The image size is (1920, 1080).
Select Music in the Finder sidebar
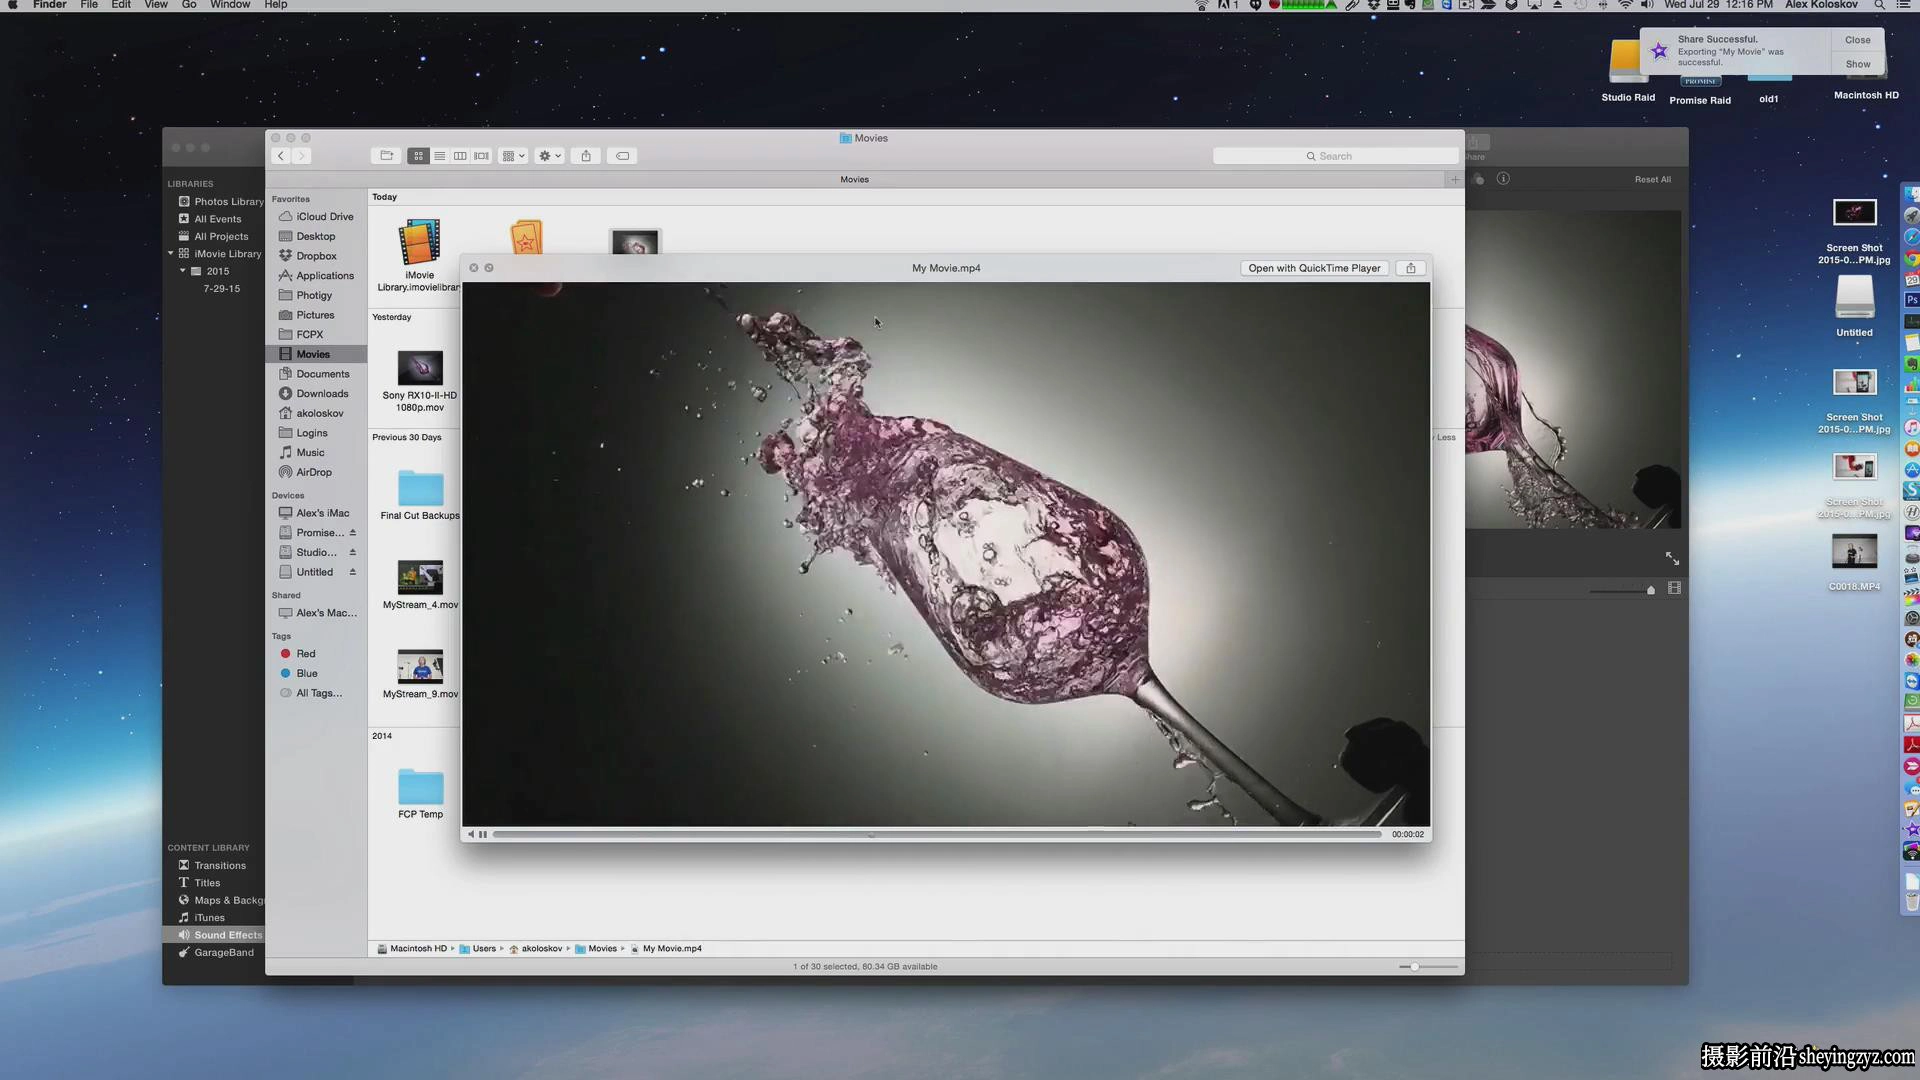pos(316,453)
